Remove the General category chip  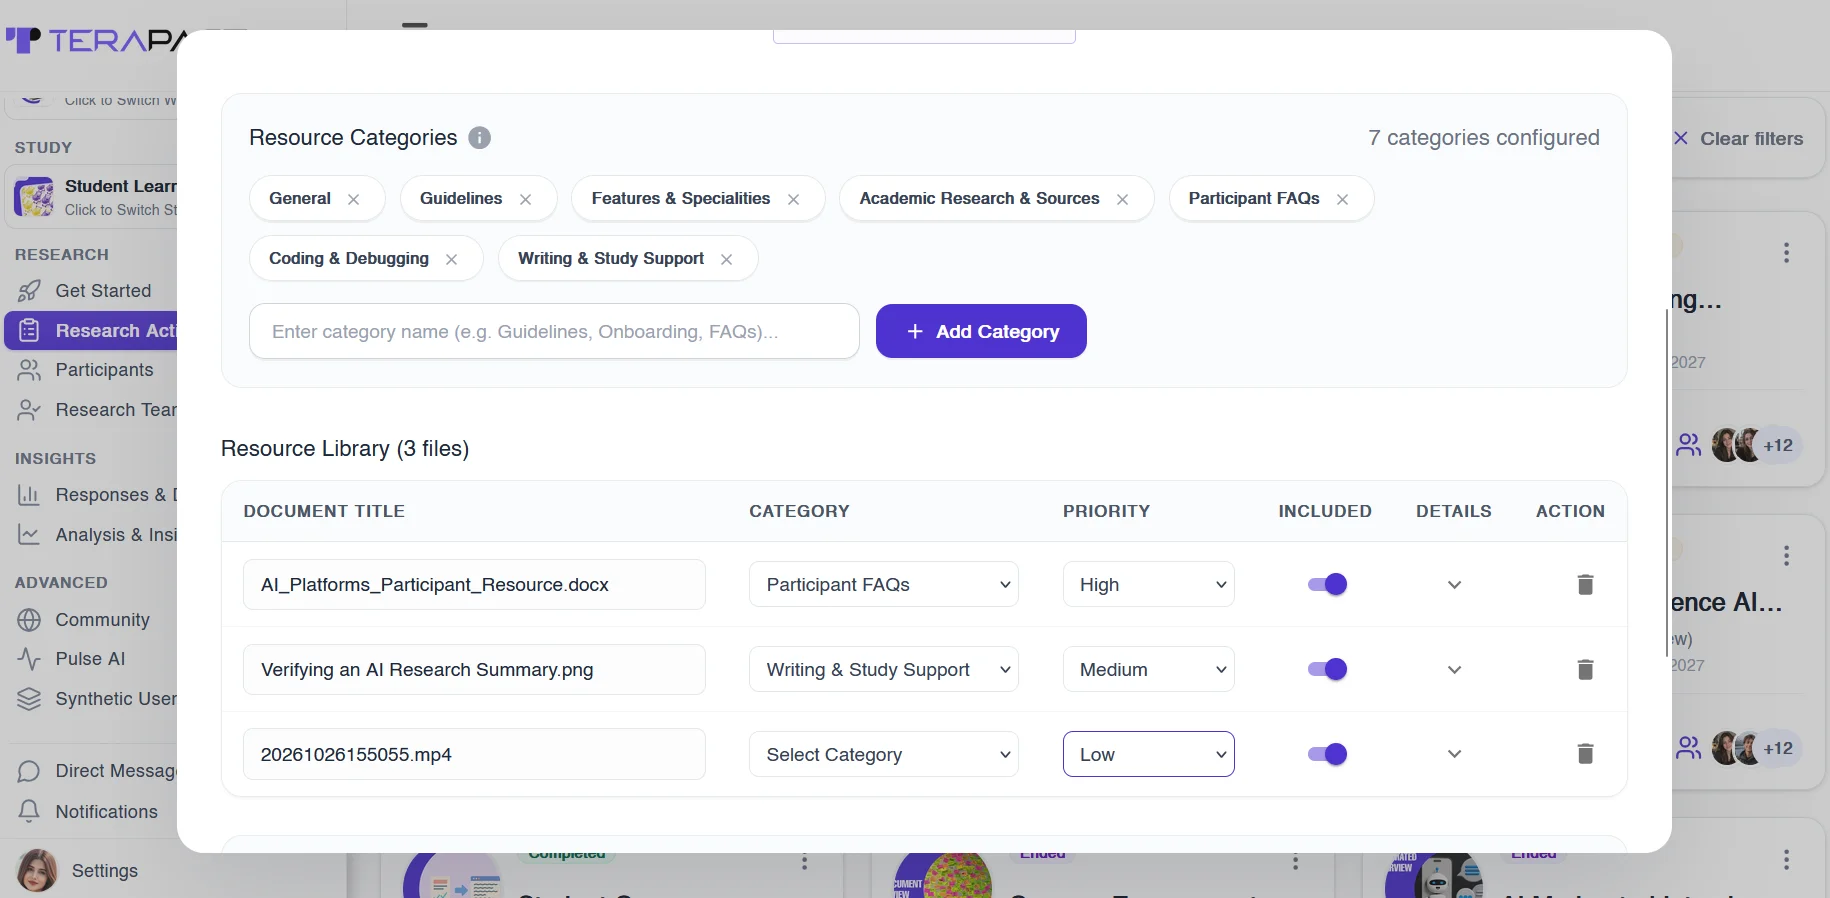click(x=353, y=199)
